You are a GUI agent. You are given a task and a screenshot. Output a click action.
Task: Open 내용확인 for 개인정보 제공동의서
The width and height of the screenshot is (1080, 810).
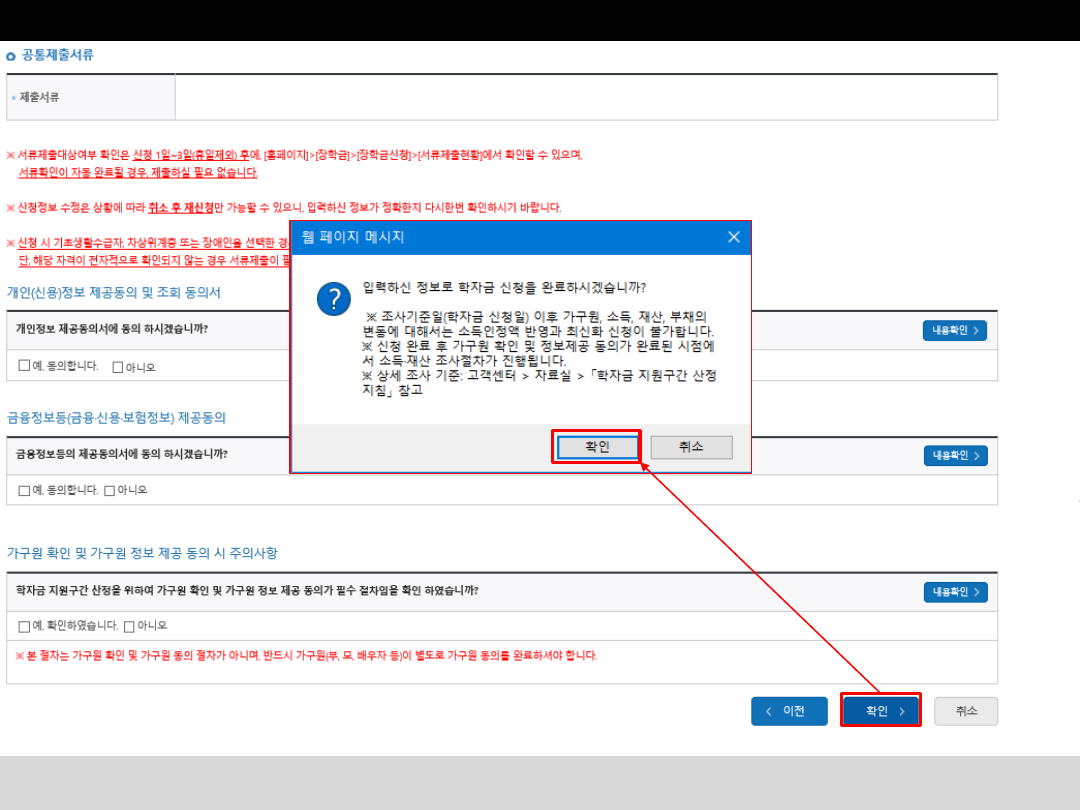pyautogui.click(x=954, y=330)
